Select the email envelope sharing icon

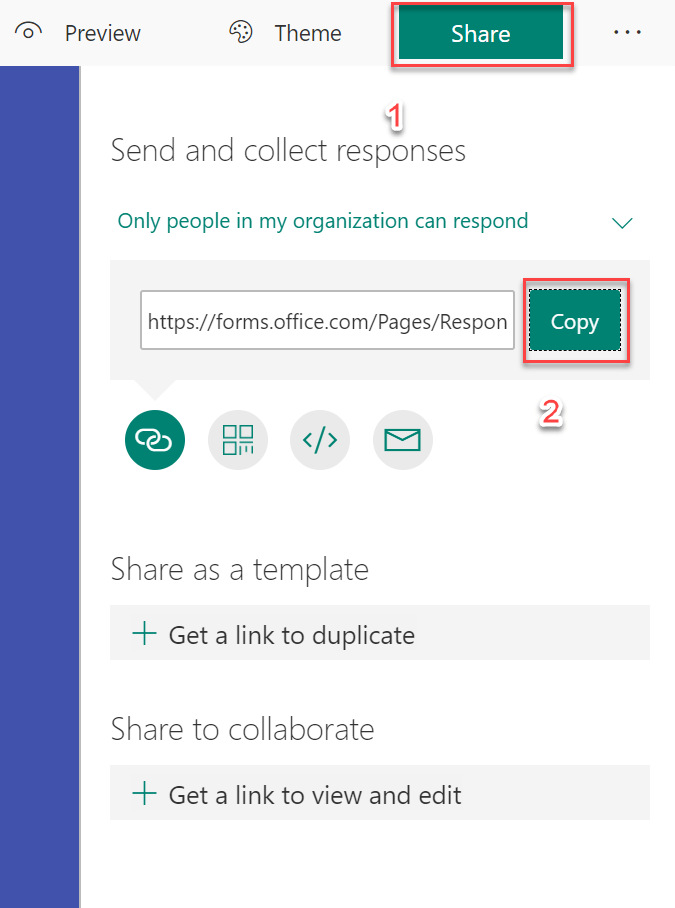[402, 439]
